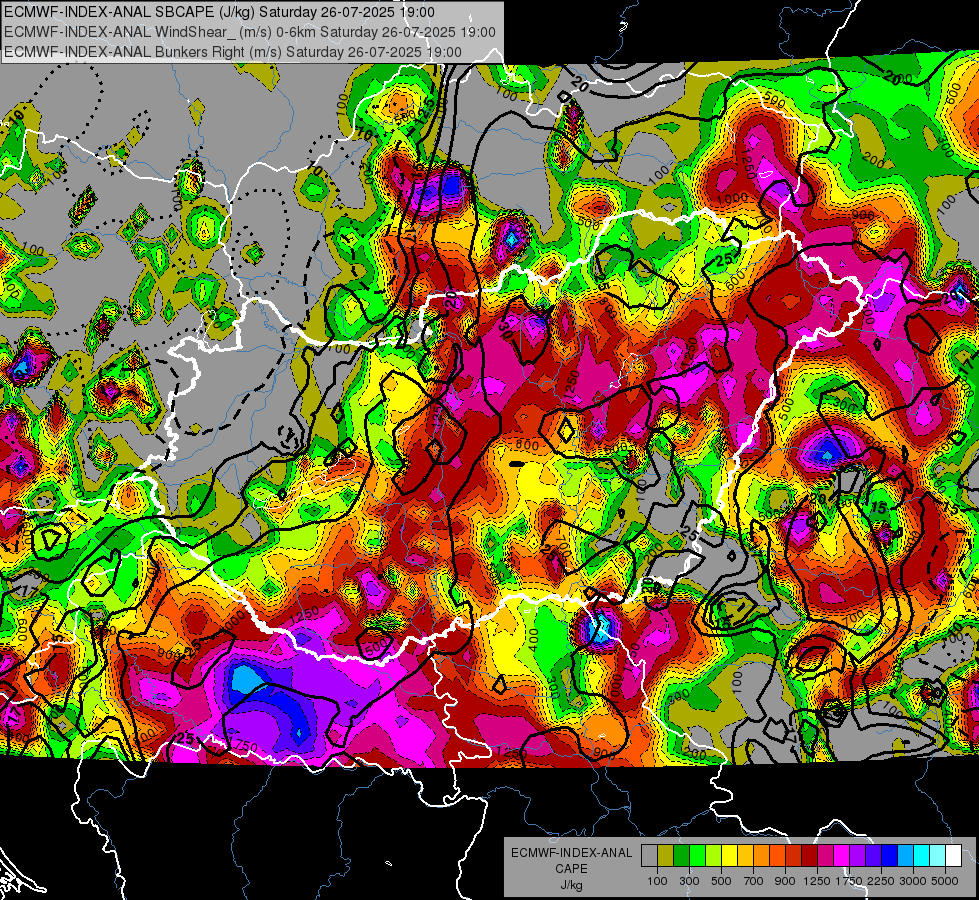
Task: Click the 300 tick label in the legend
Action: coord(689,881)
